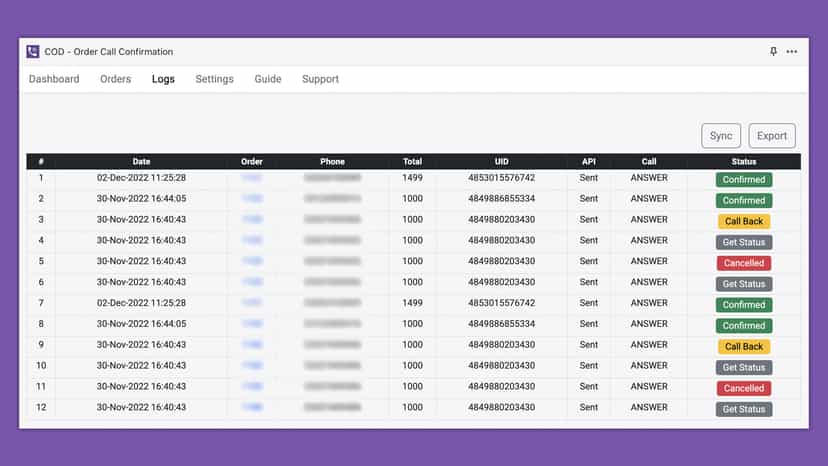Viewport: 828px width, 466px height.
Task: Click the Status column header
Action: point(744,162)
